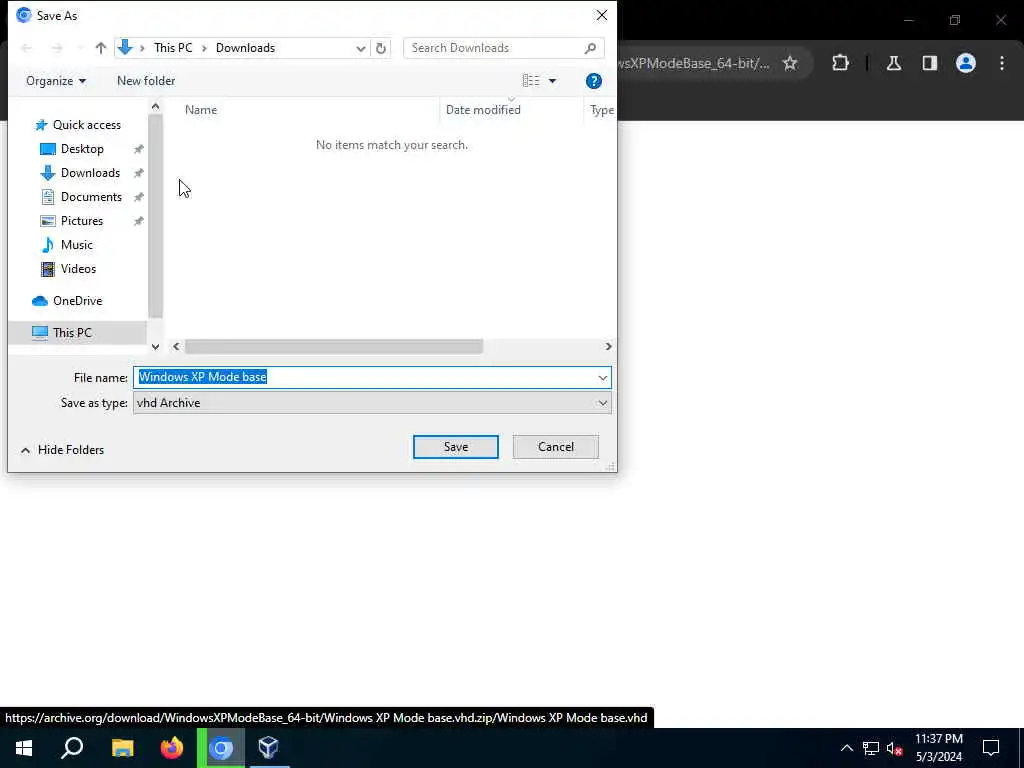Click the downloads arrow icon in address bar

(125, 47)
